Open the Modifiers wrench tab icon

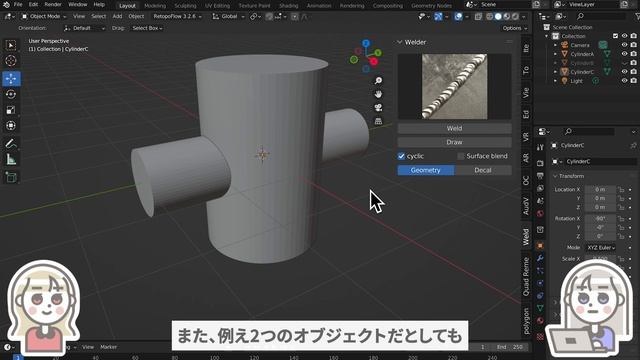click(x=540, y=258)
